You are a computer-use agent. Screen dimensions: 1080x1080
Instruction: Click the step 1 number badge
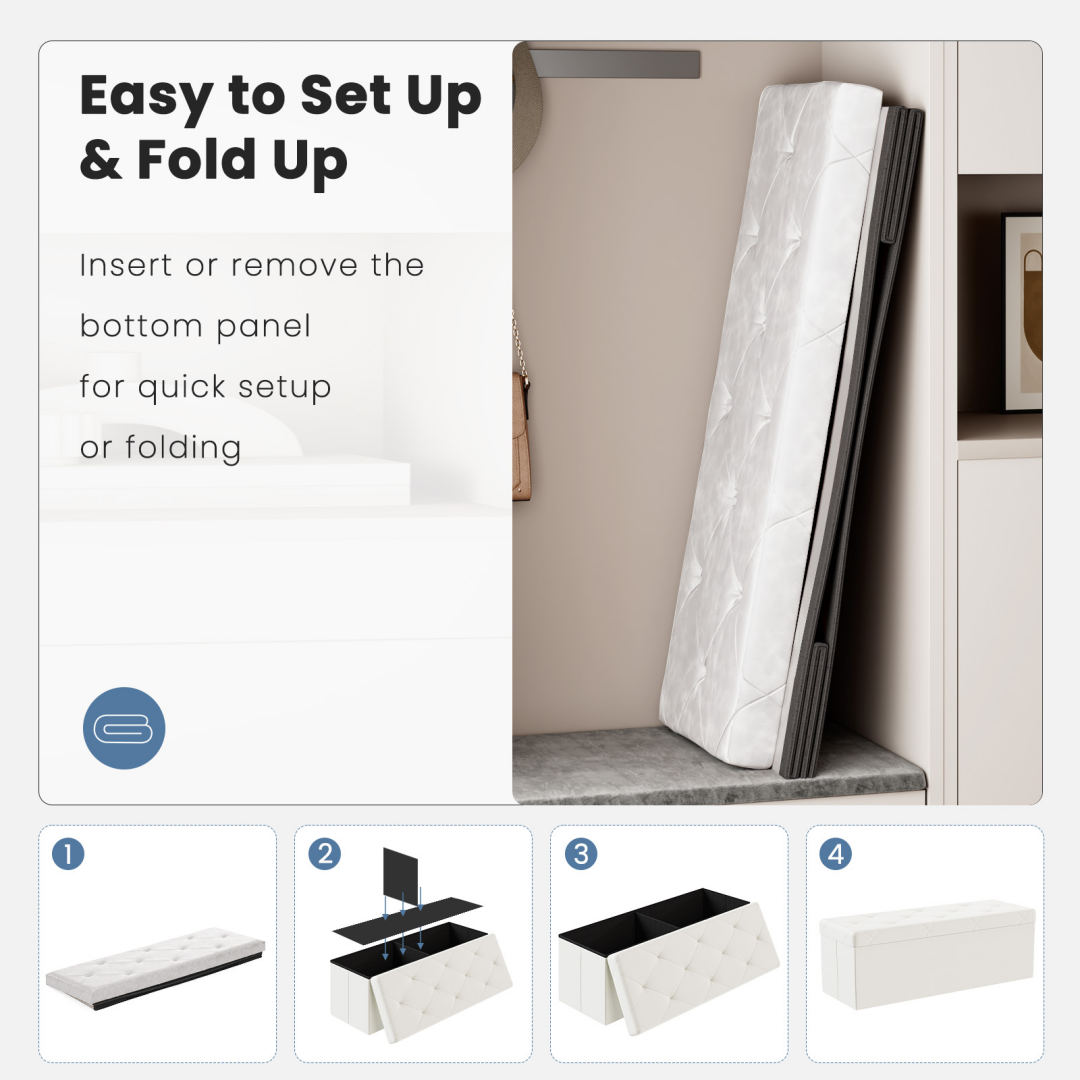point(68,854)
